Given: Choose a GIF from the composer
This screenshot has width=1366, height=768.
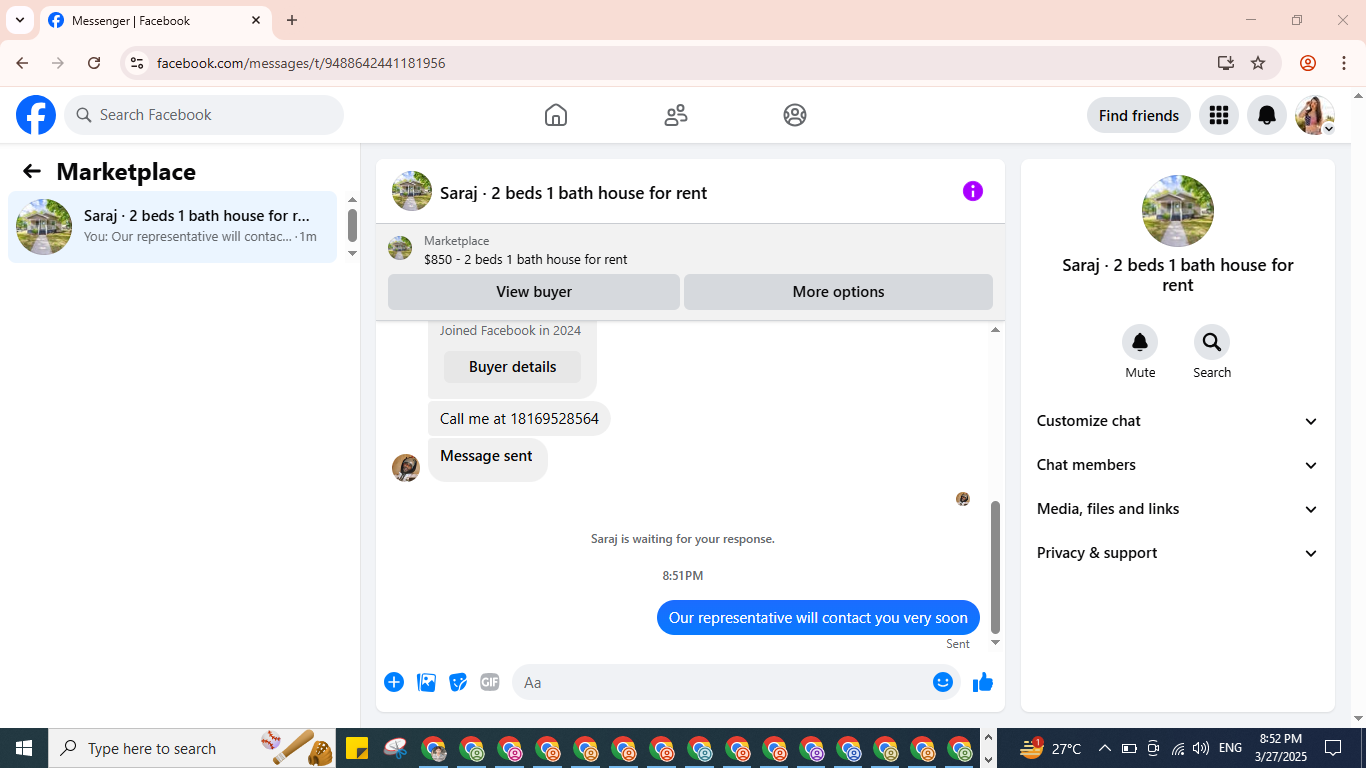Looking at the screenshot, I should (490, 682).
